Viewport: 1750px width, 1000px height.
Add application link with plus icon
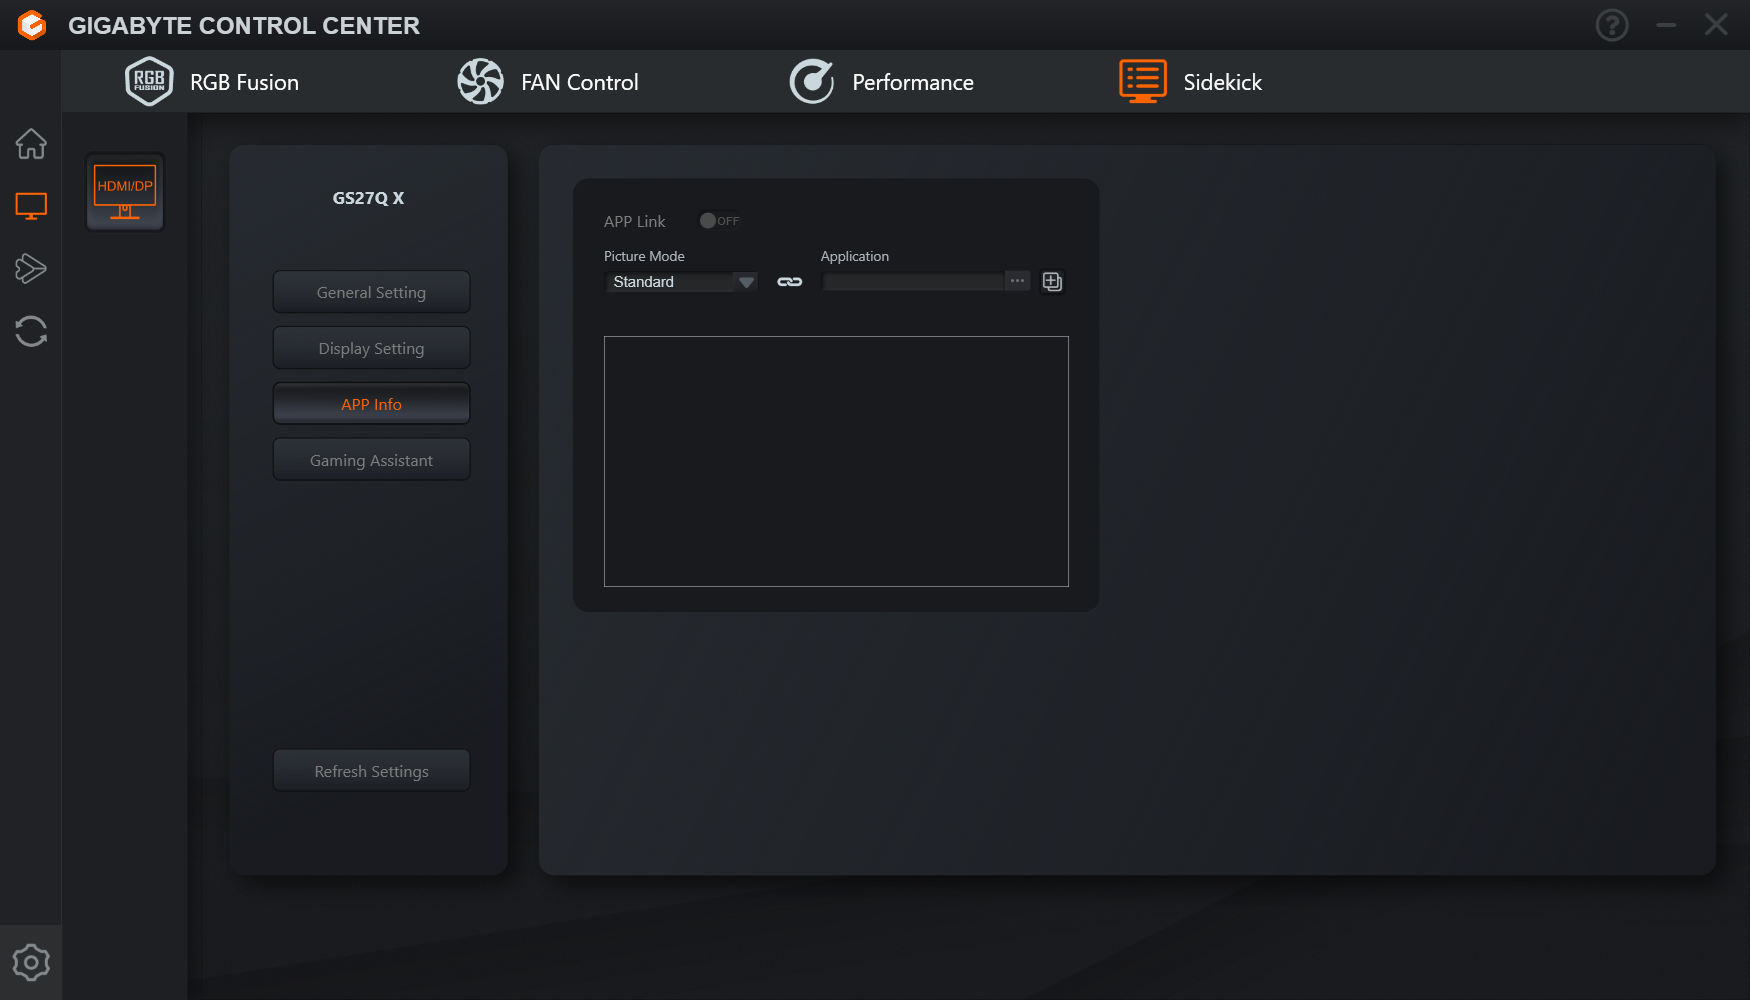[x=1052, y=282]
